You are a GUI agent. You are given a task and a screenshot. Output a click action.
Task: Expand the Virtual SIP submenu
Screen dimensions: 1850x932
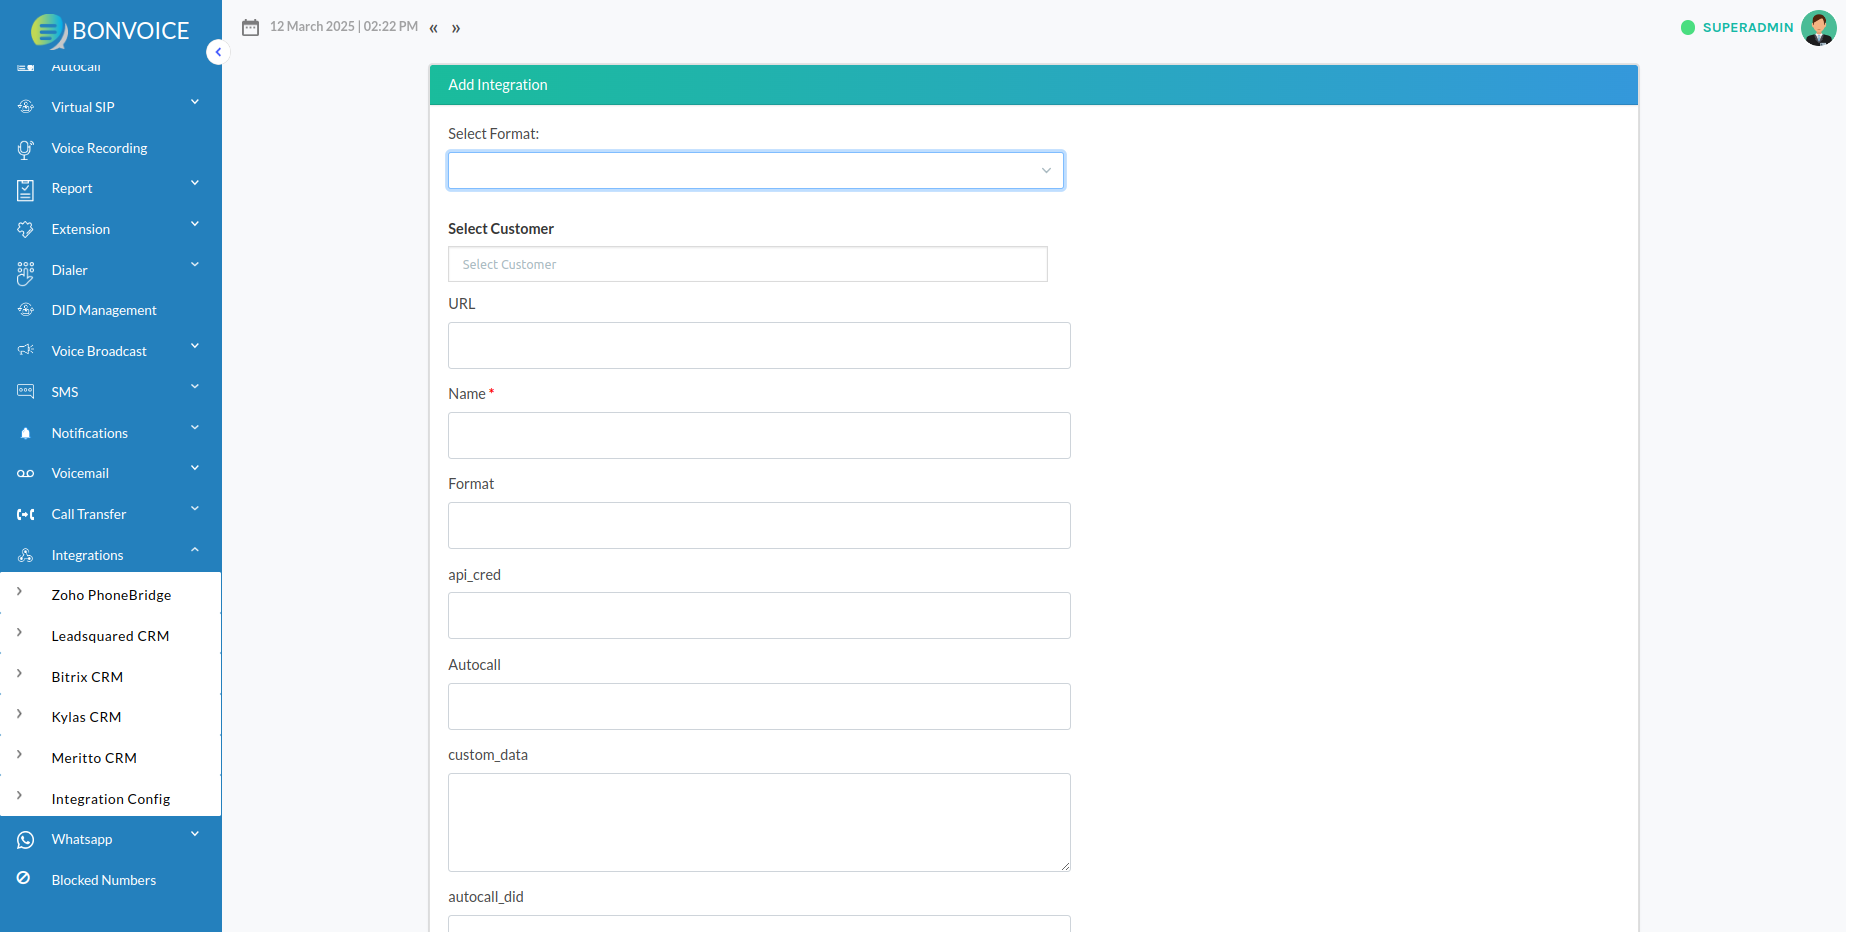click(195, 102)
